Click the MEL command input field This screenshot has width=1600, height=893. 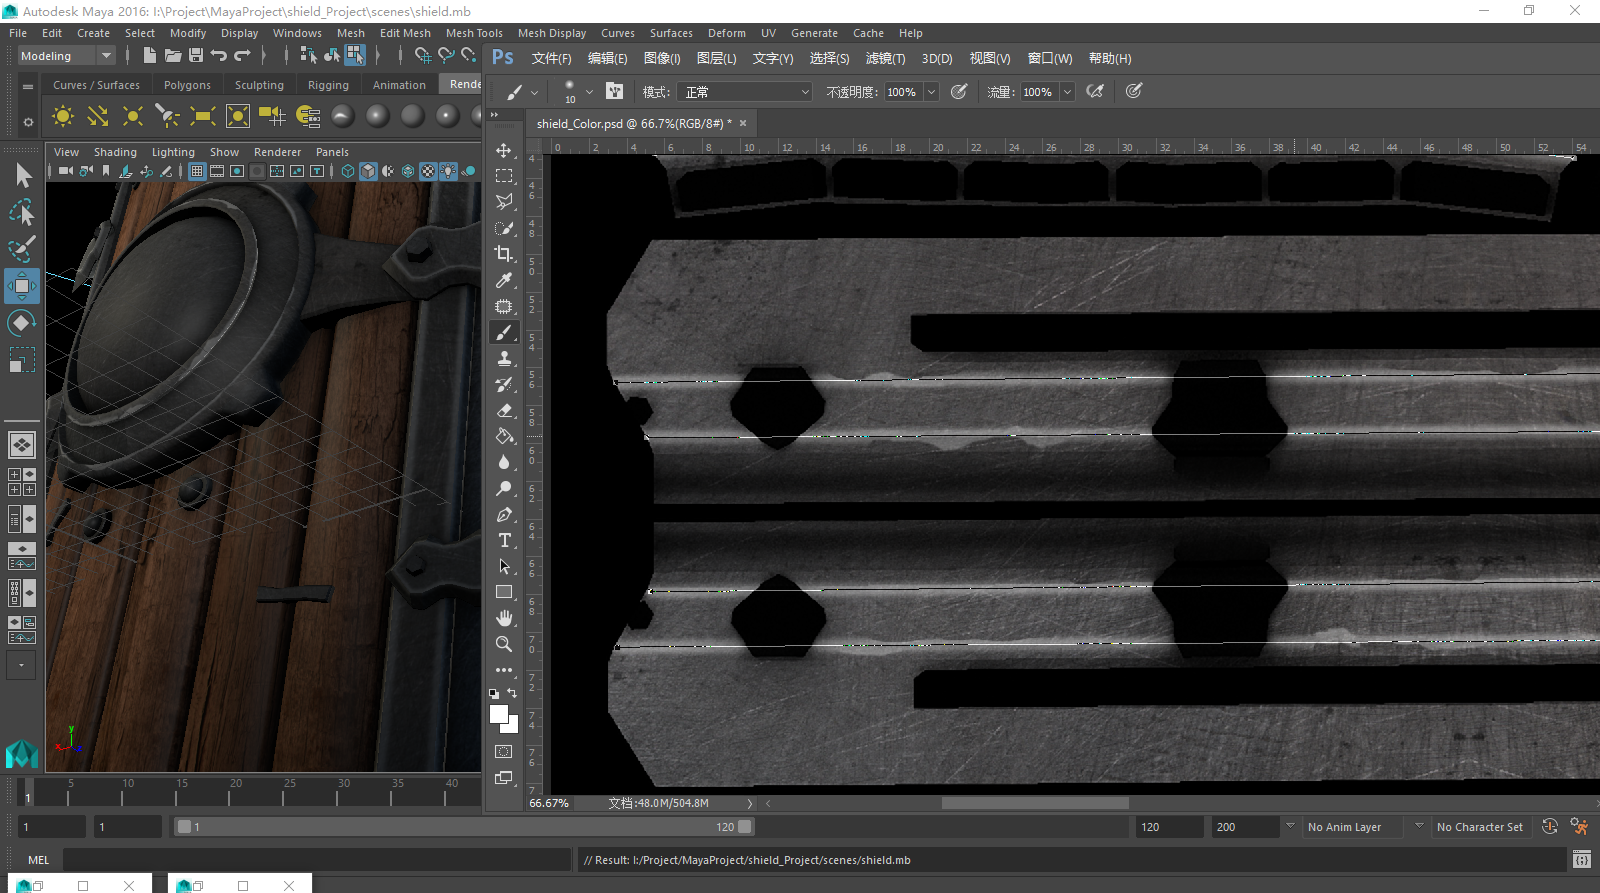[x=316, y=860]
